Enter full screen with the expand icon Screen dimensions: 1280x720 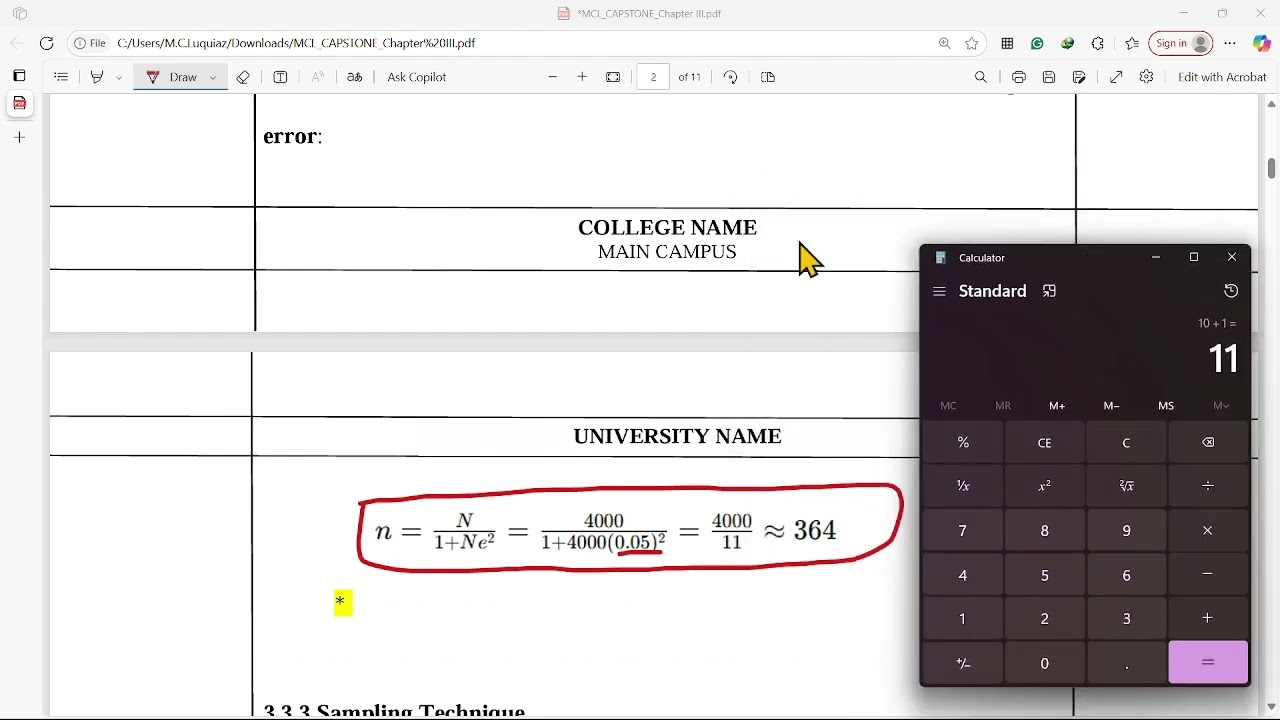pos(1116,77)
